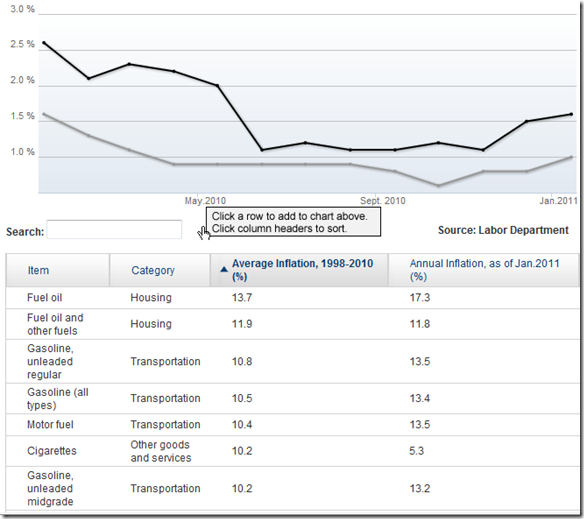
Task: Click the 10.5 average inflation value
Action: pyautogui.click(x=242, y=398)
